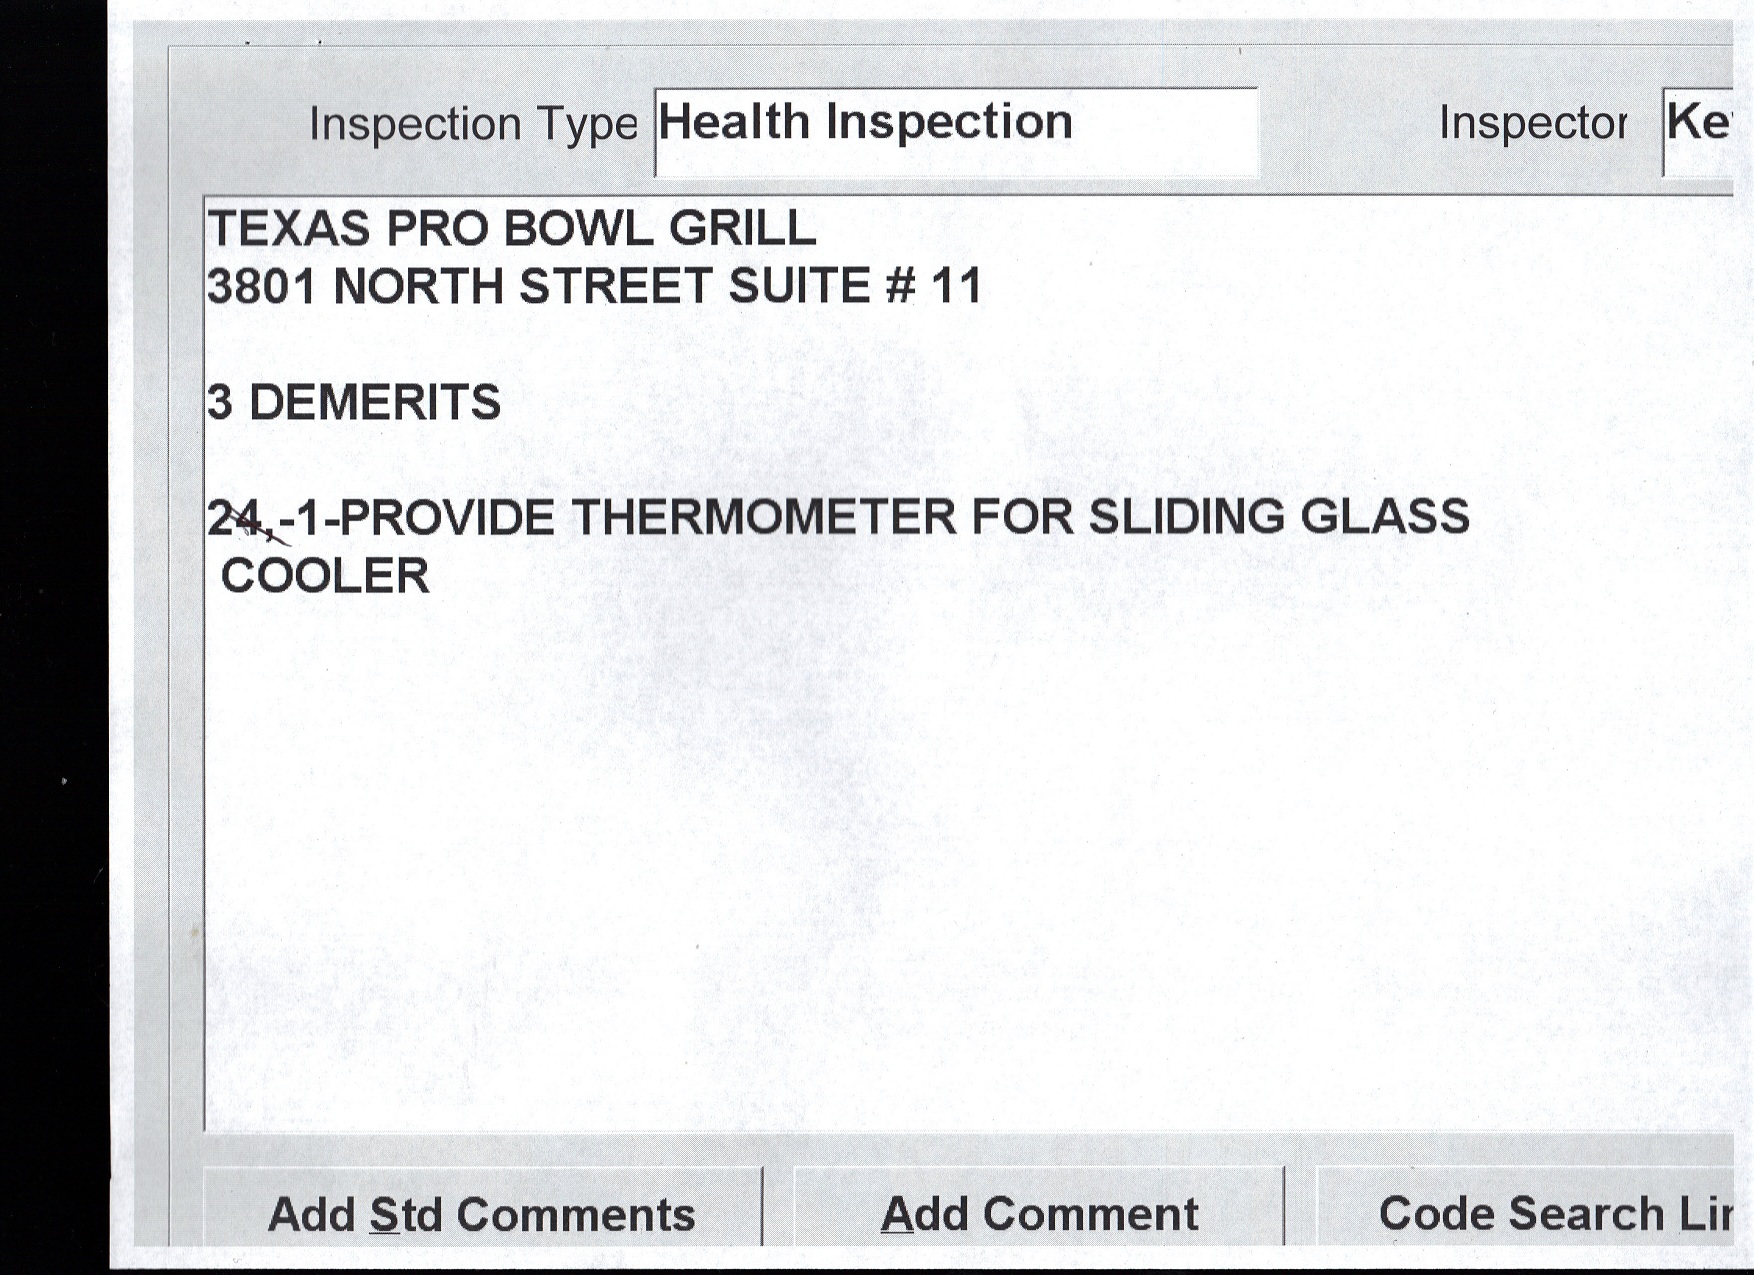The width and height of the screenshot is (1754, 1275).
Task: Click the word GRILL in comments
Action: [x=742, y=229]
